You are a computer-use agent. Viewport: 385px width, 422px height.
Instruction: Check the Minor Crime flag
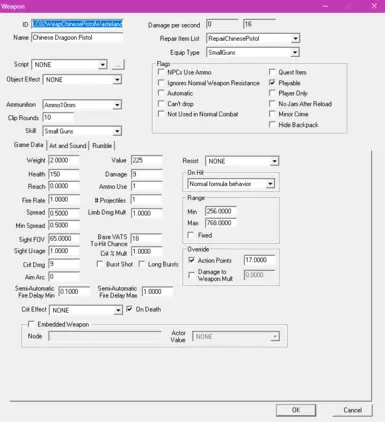click(x=272, y=114)
